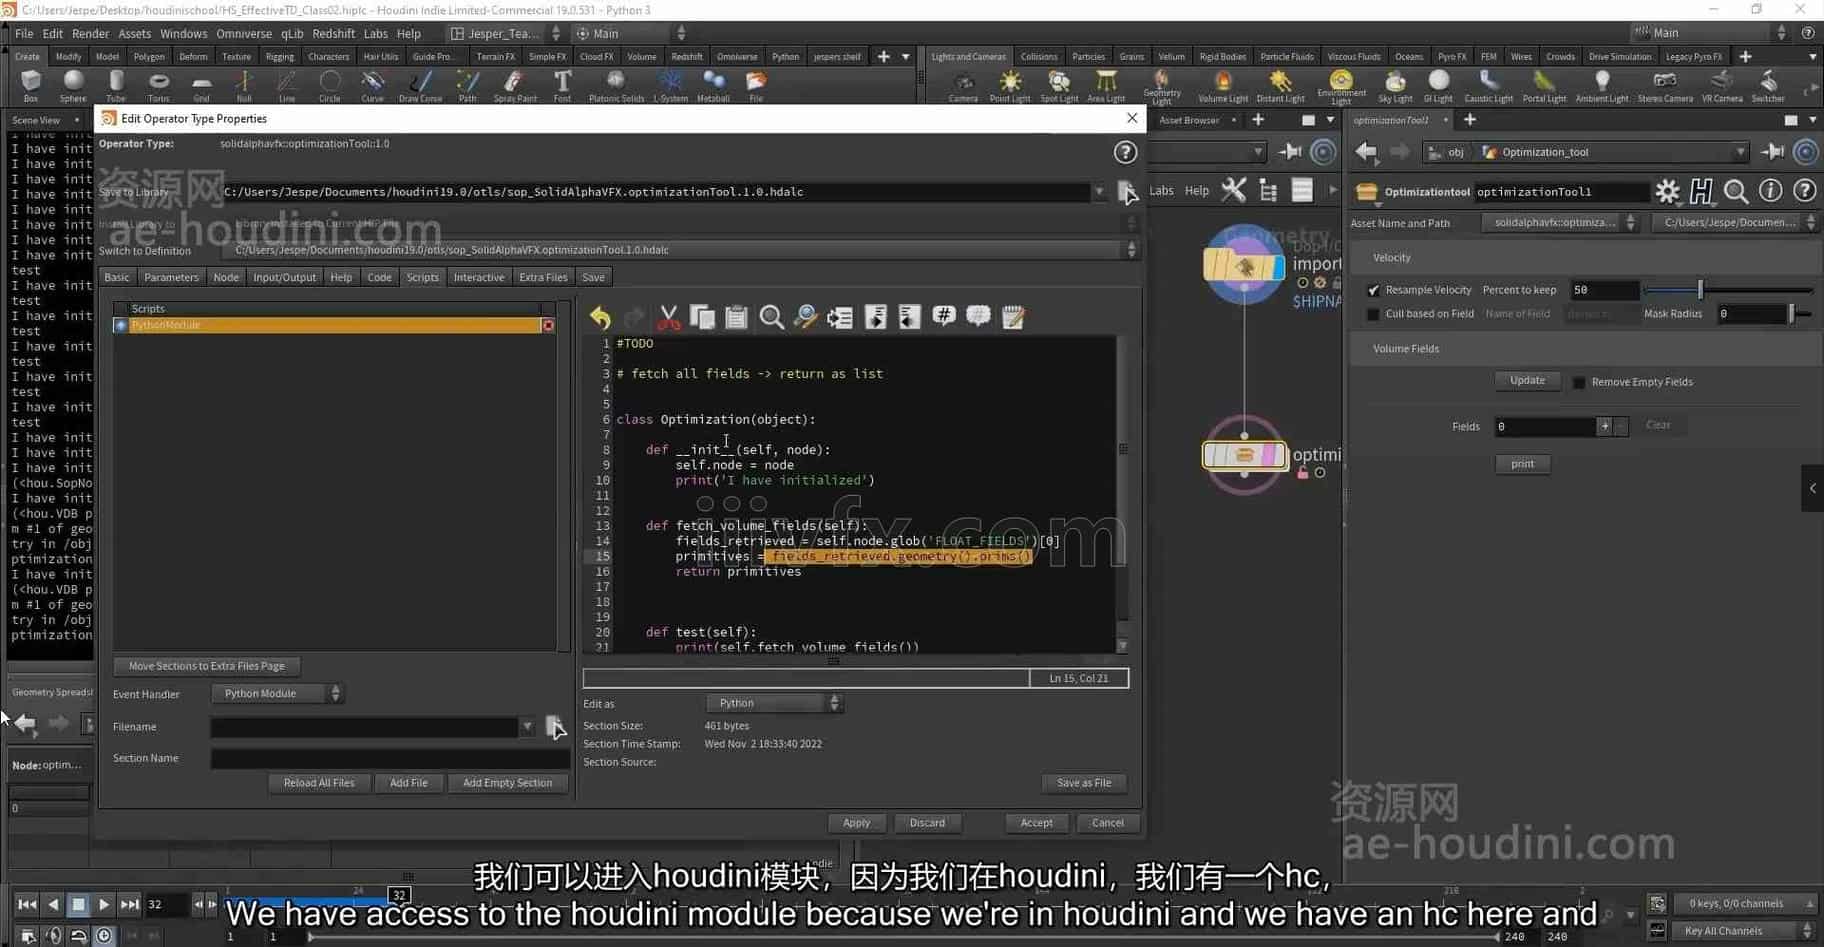
Task: Select the Spray Paint shelf tool
Action: (514, 85)
